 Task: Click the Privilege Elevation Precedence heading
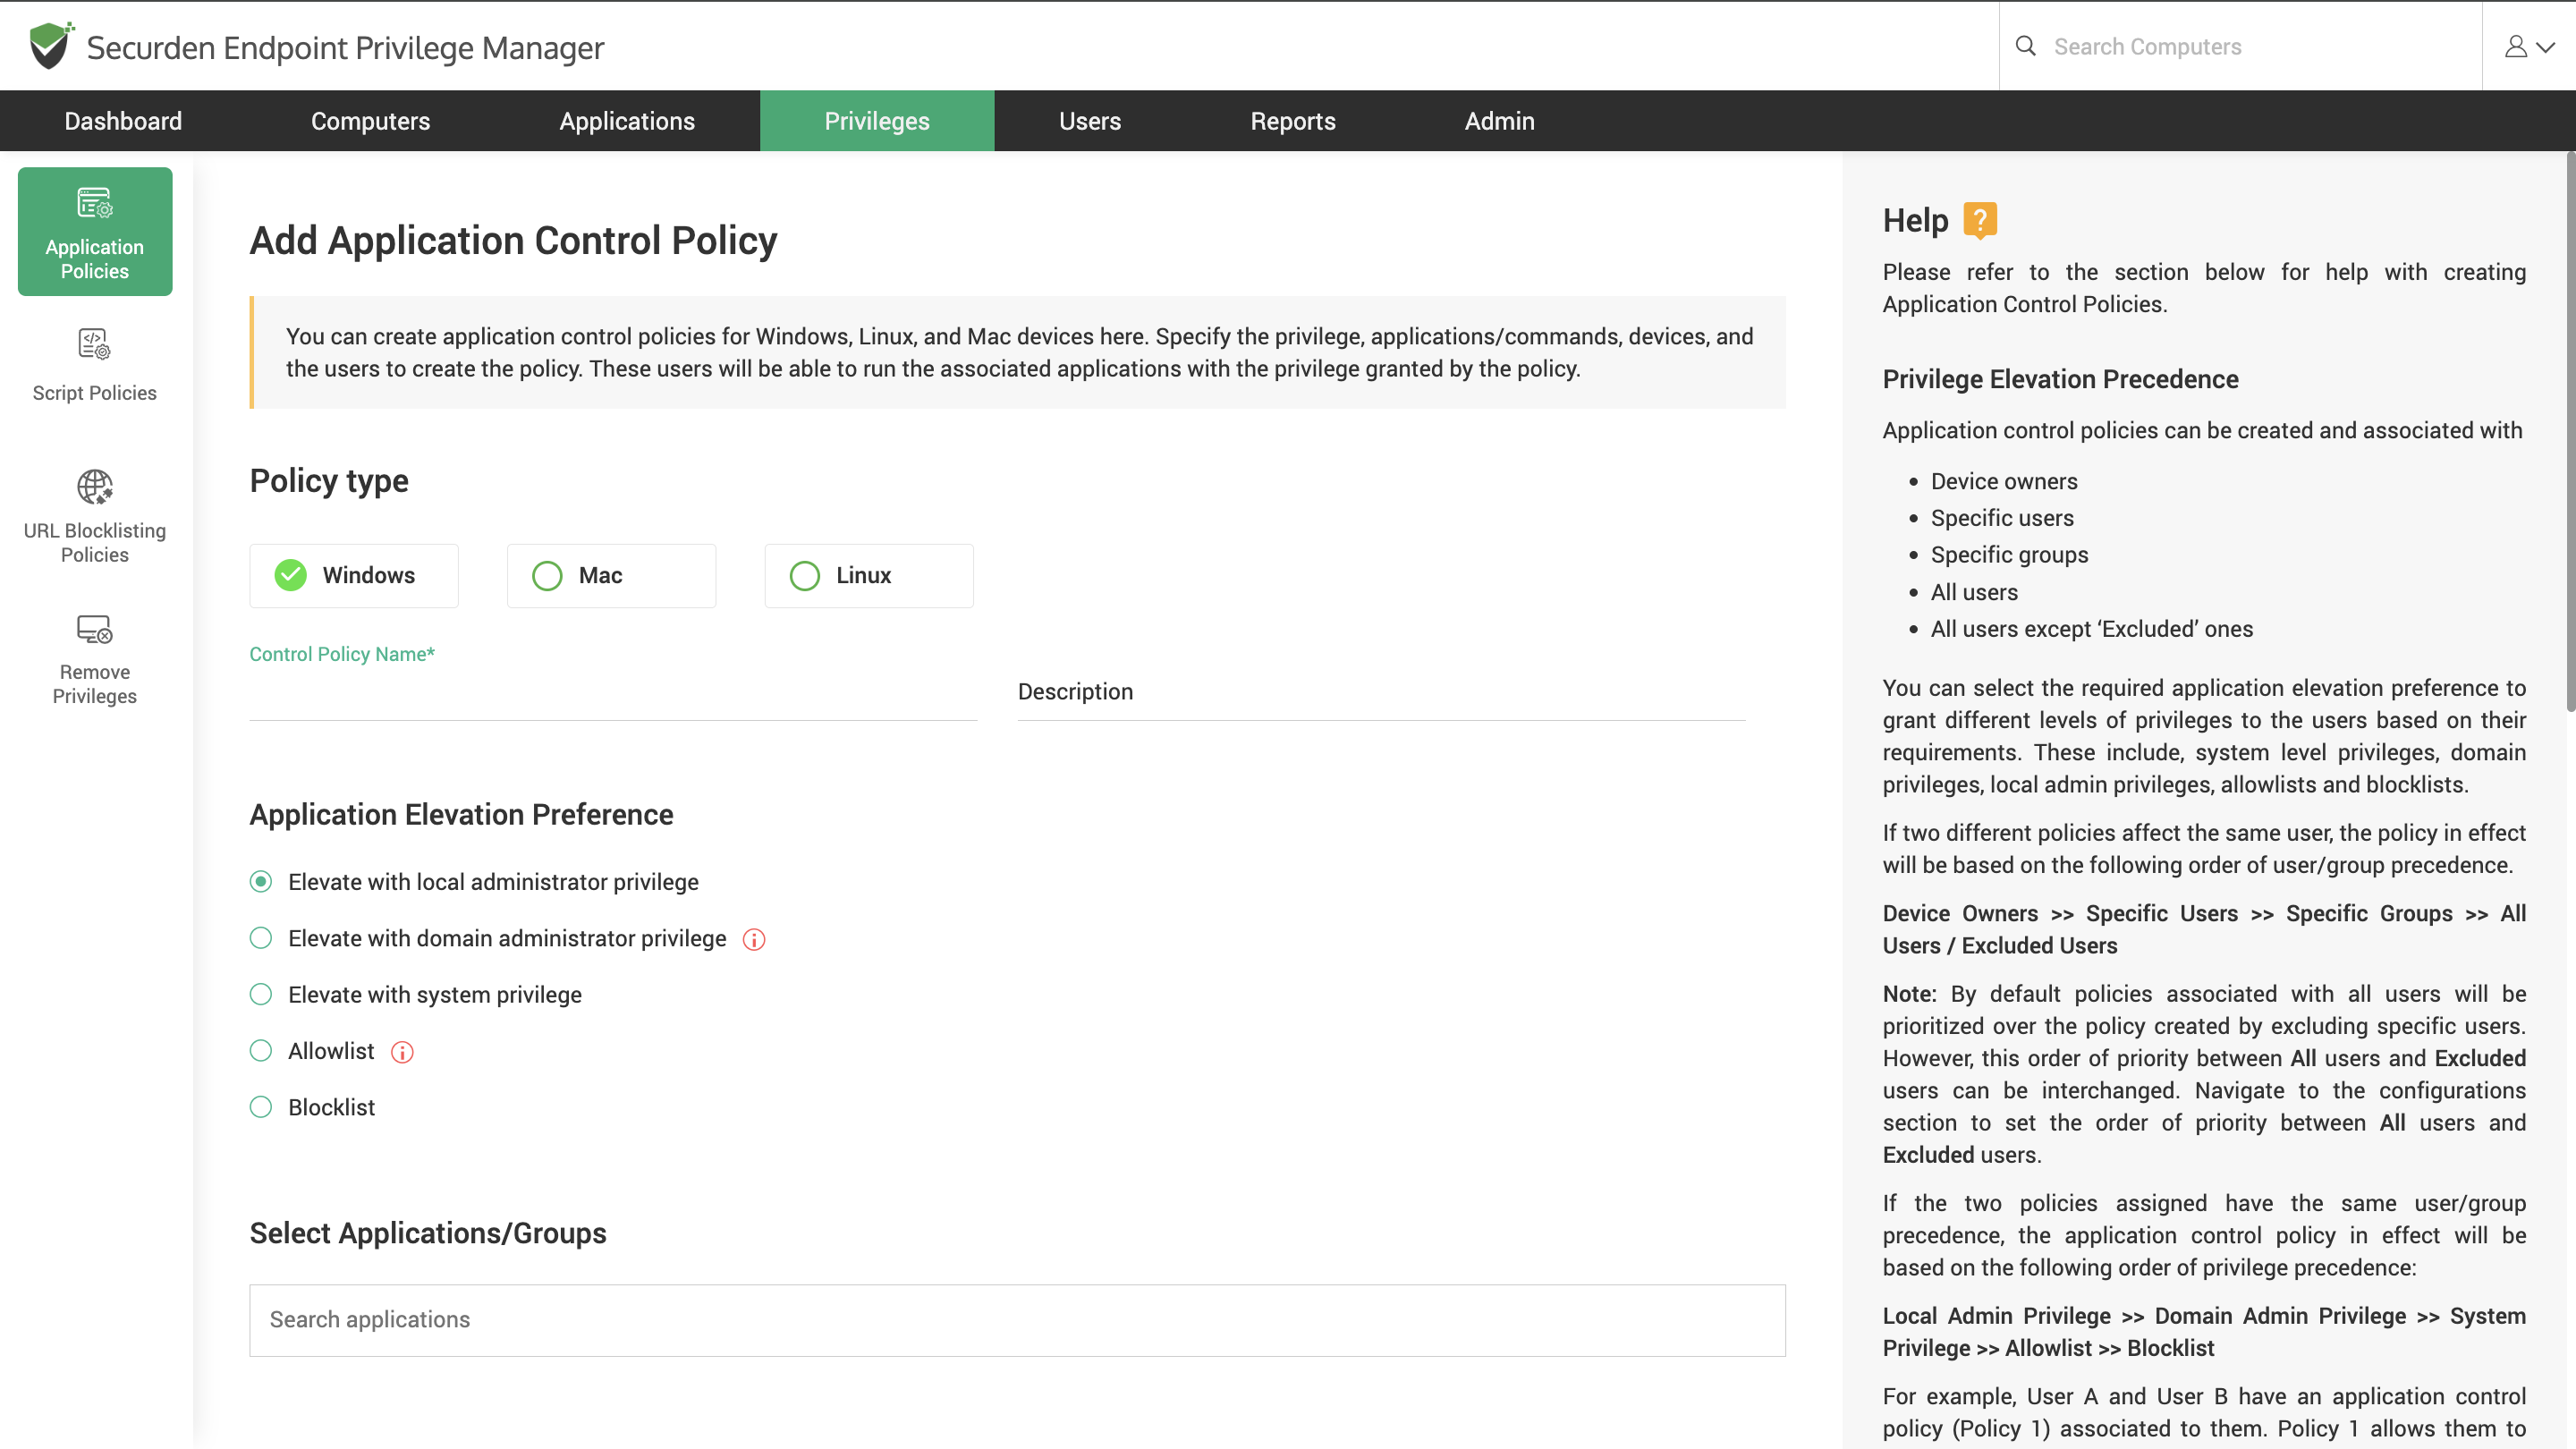click(x=2060, y=379)
